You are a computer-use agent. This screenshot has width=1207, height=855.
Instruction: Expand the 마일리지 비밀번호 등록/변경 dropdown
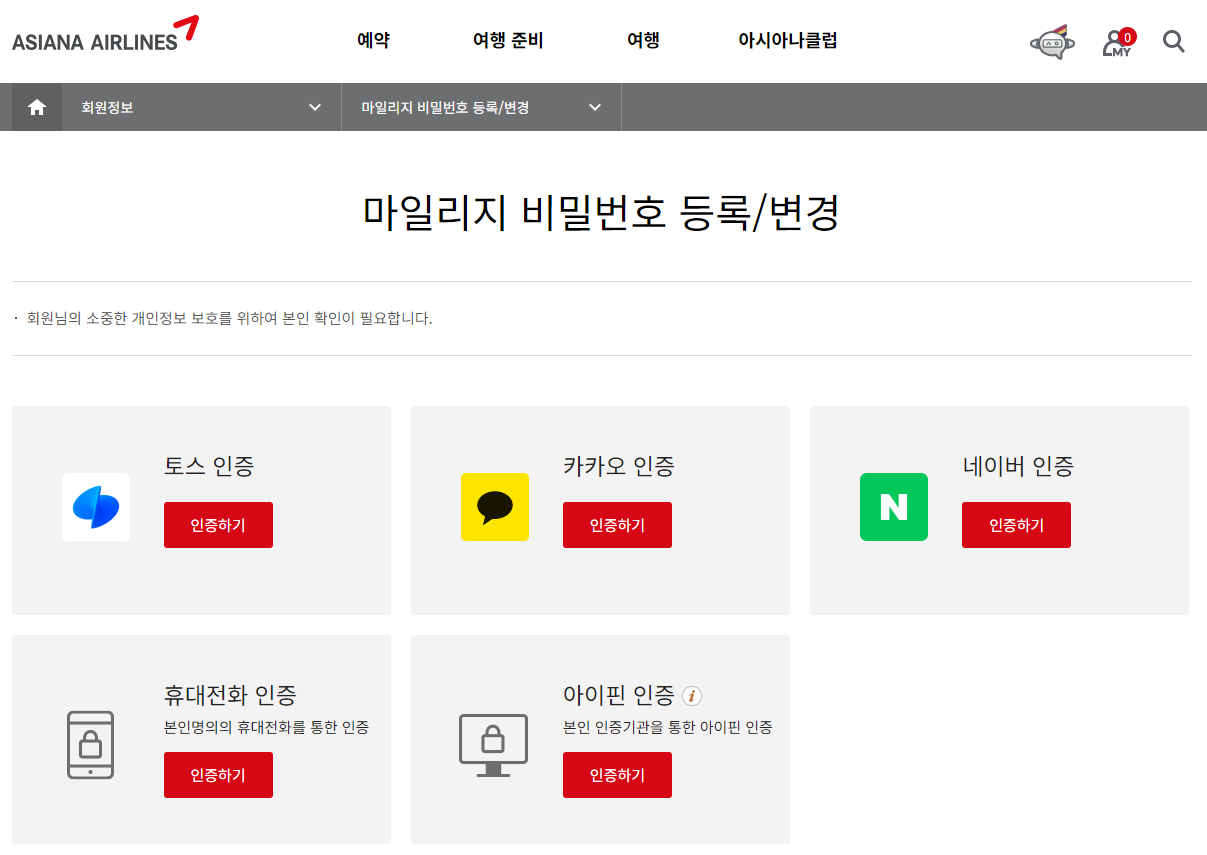click(x=482, y=107)
